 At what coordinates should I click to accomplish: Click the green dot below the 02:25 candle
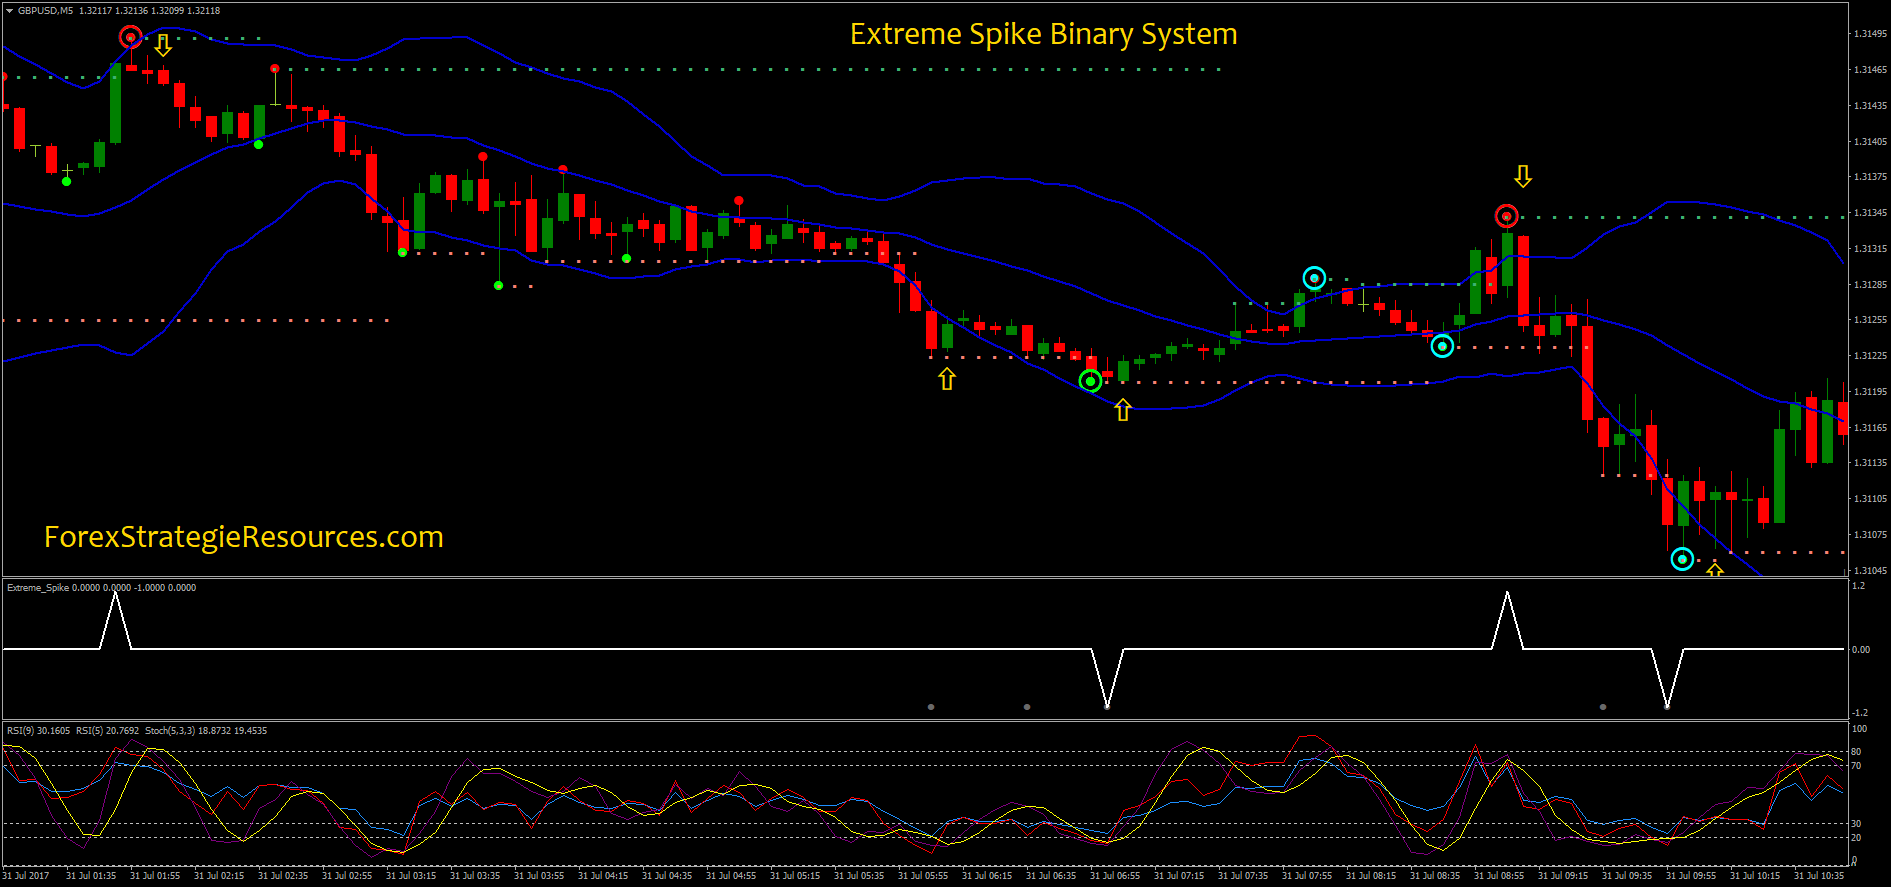259,145
